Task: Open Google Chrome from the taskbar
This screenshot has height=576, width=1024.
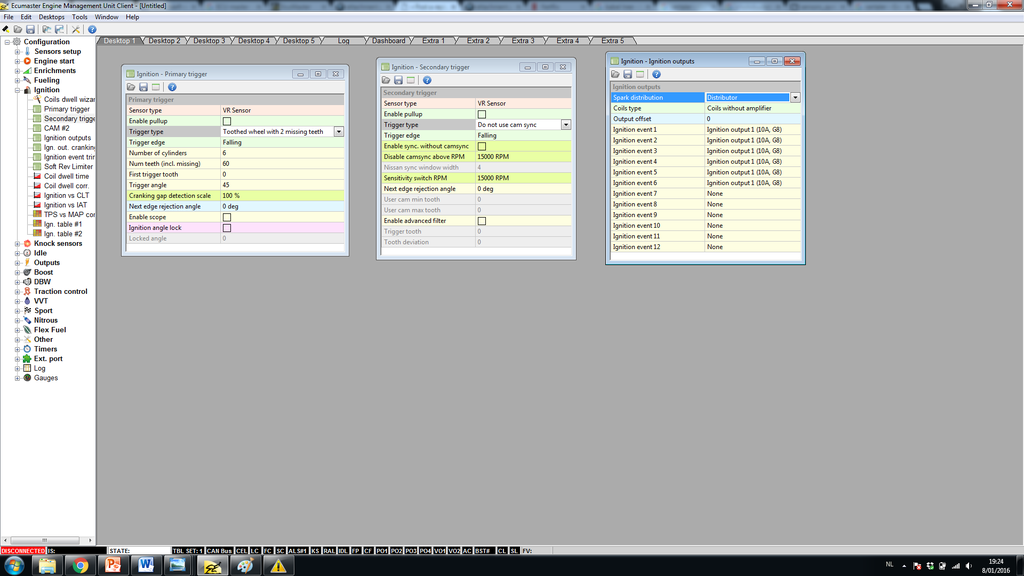Action: (79, 565)
